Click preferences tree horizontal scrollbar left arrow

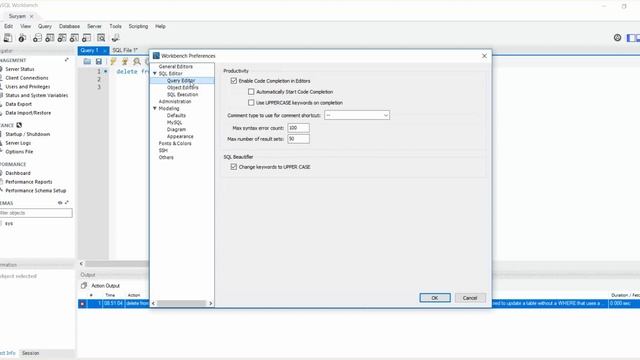(153, 303)
